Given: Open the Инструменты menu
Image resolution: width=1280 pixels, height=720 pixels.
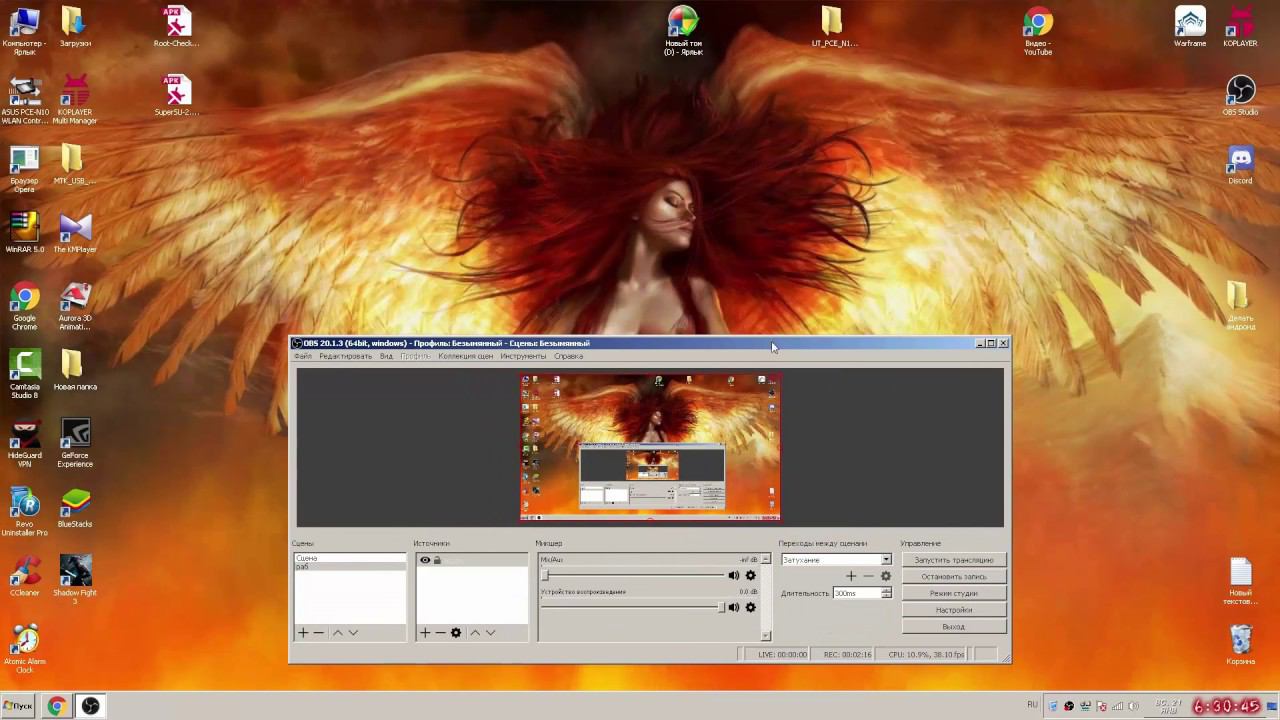Looking at the screenshot, I should click(x=523, y=356).
